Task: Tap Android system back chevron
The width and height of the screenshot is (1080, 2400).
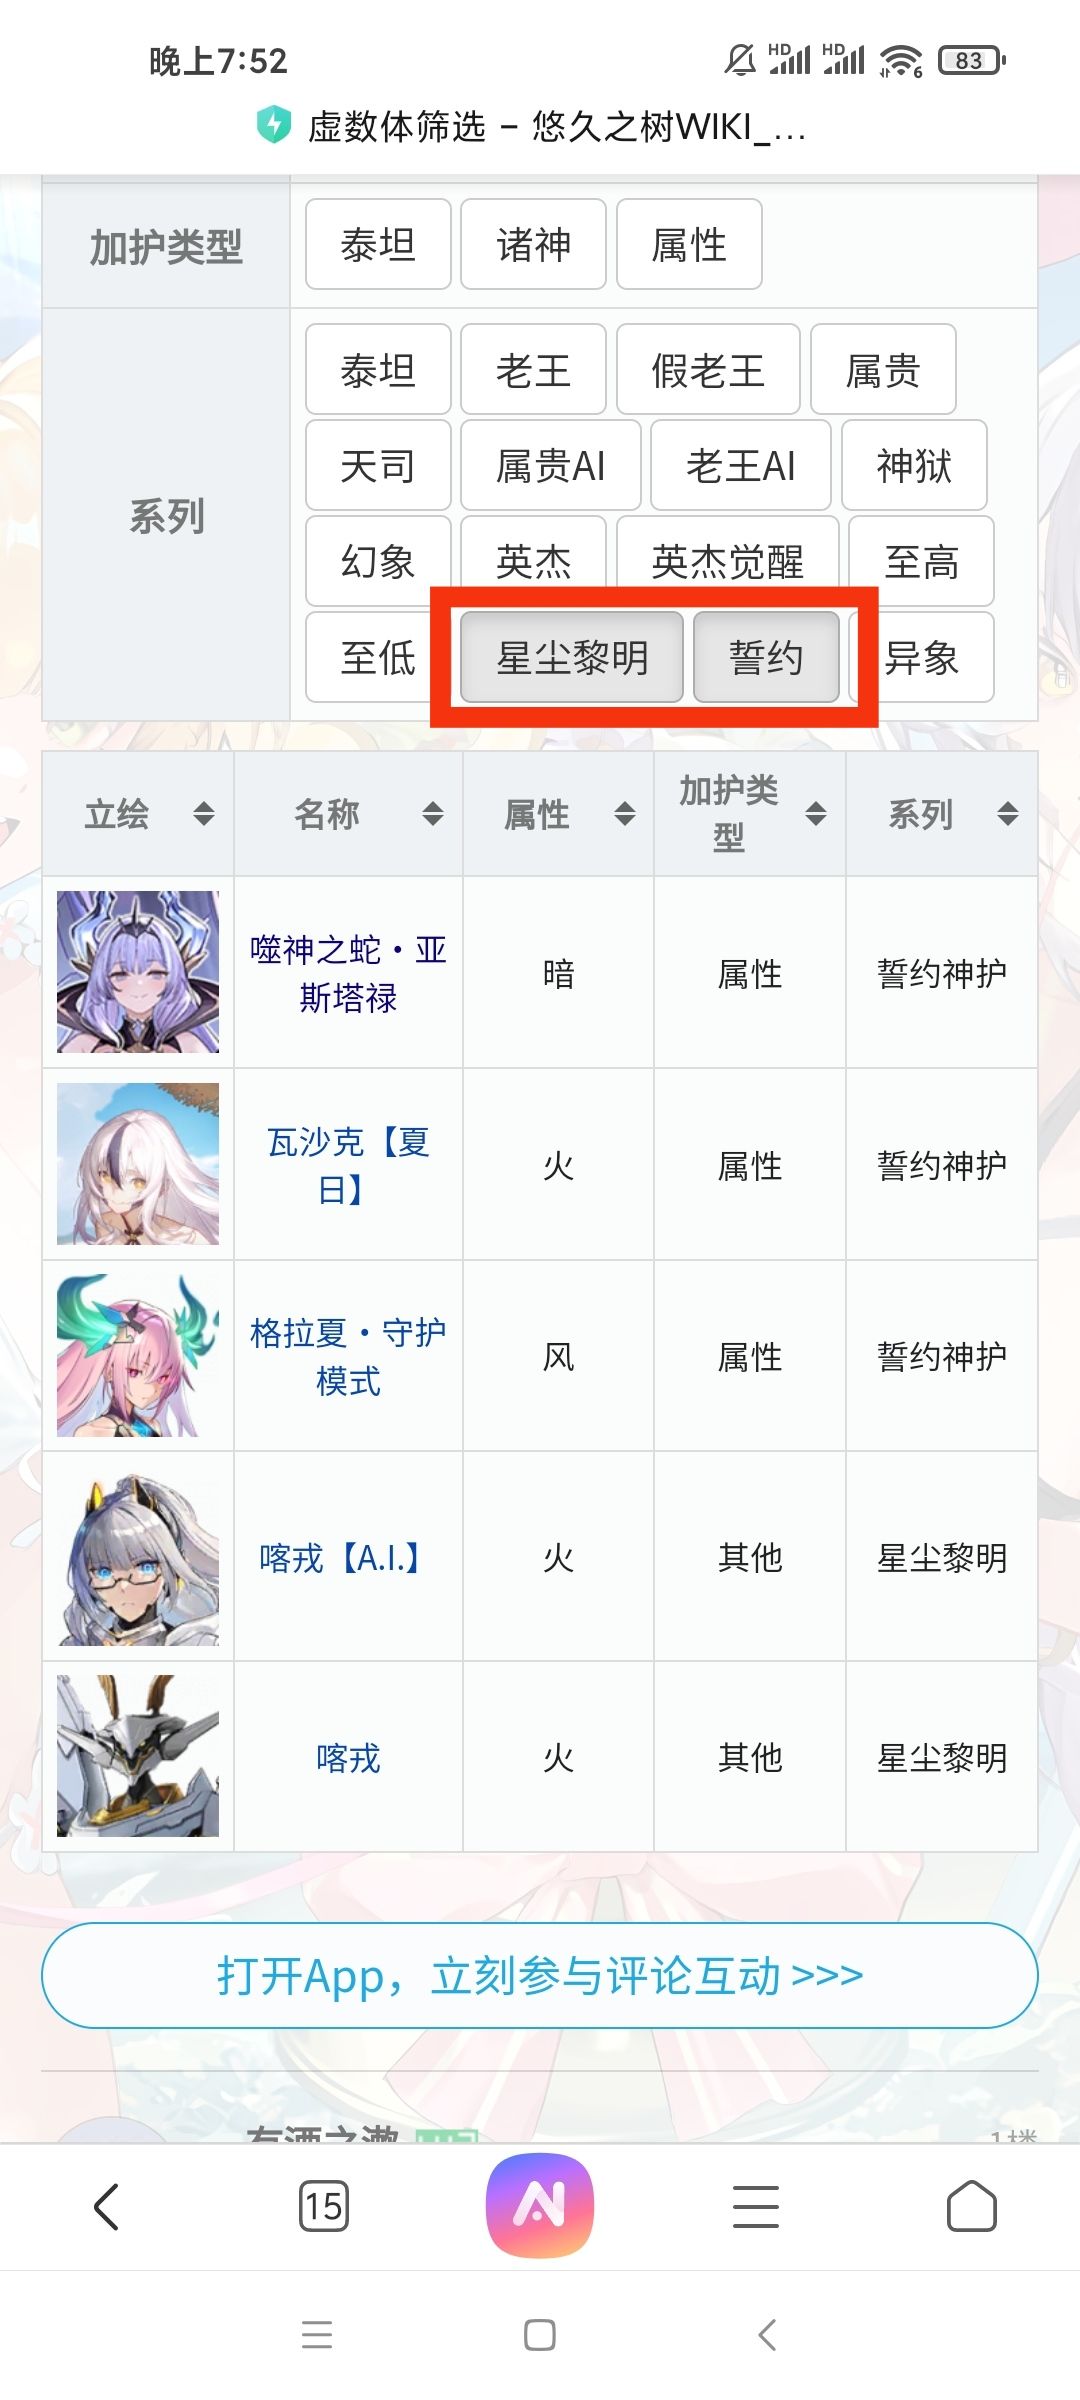Action: 767,2335
